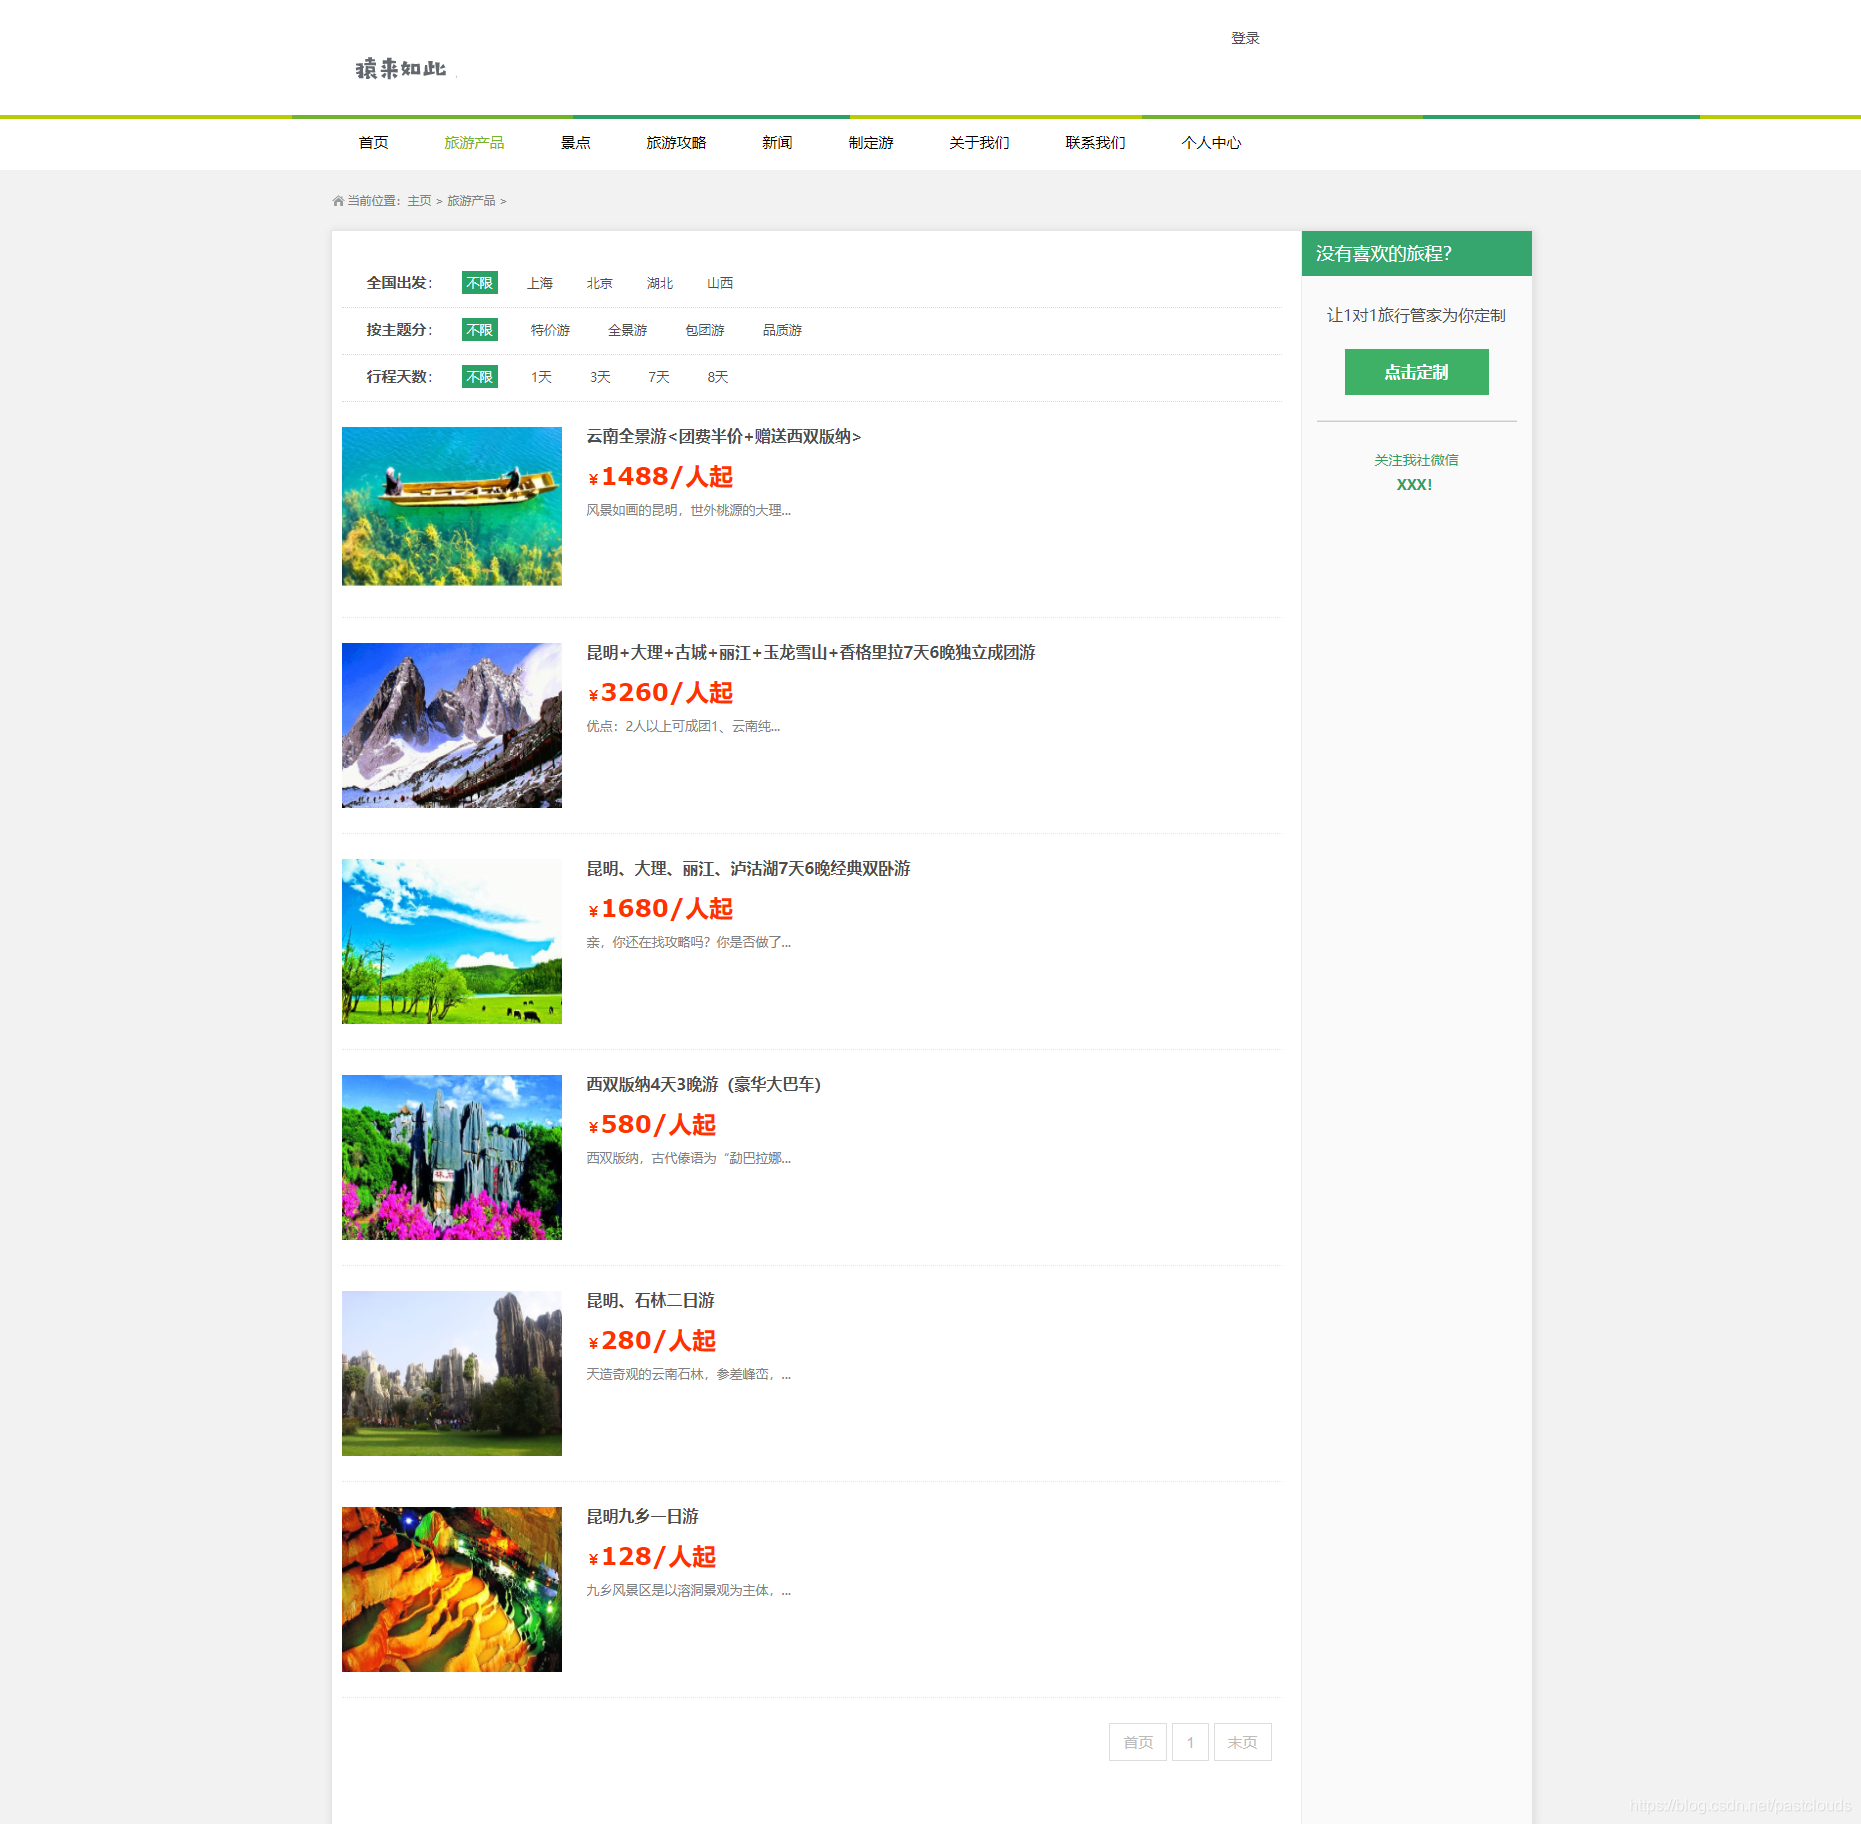The height and width of the screenshot is (1824, 1861).
Task: Open boat-on-lake thumbnail for 云南全景游
Action: point(452,506)
